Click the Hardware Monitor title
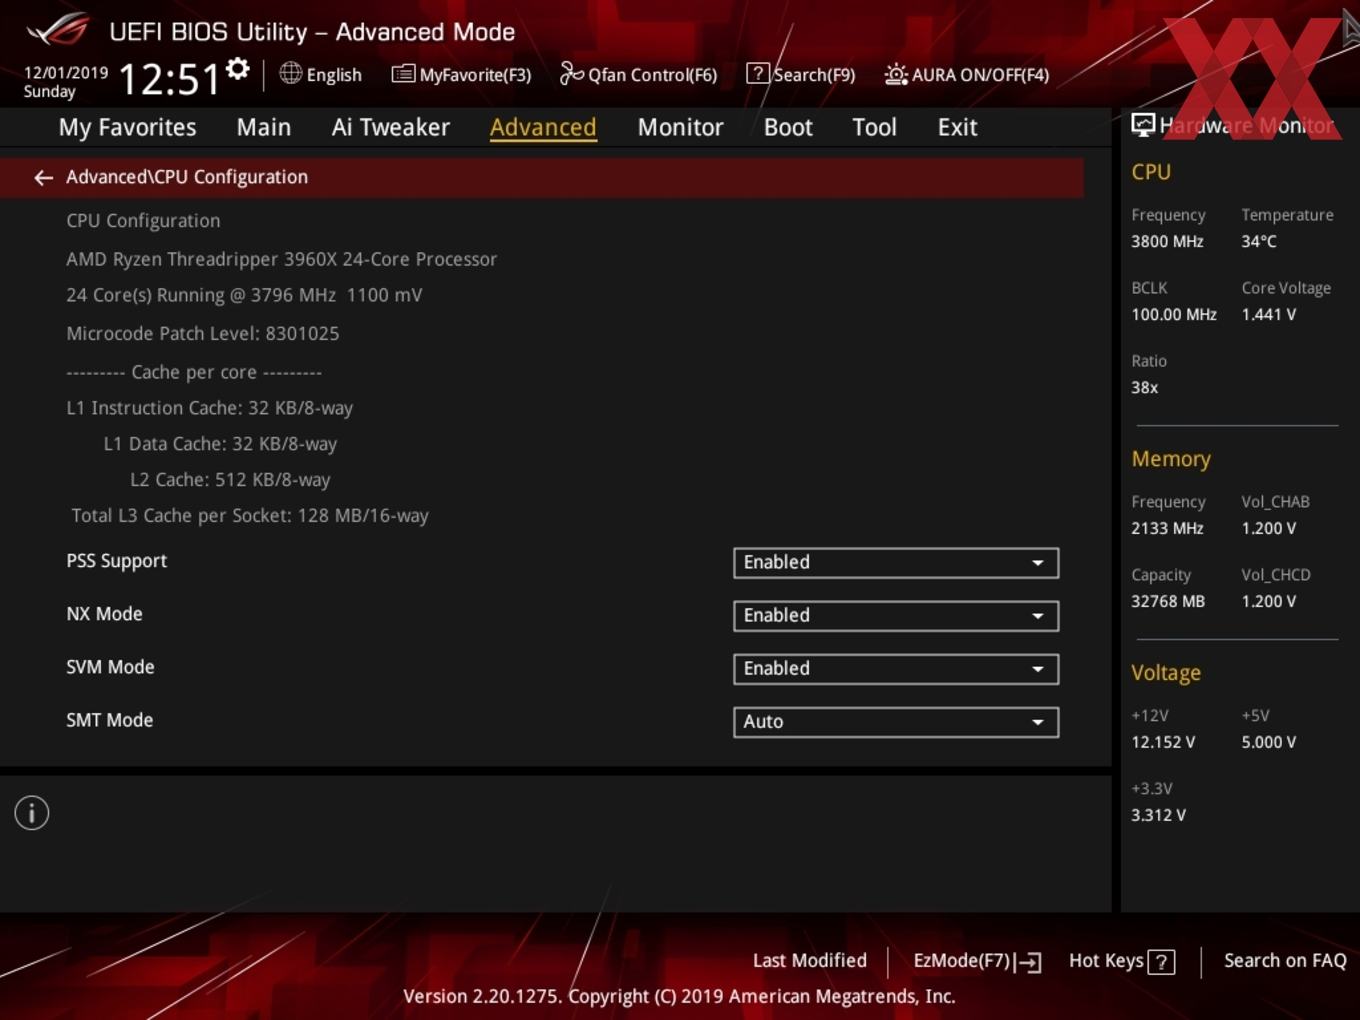 click(x=1246, y=125)
